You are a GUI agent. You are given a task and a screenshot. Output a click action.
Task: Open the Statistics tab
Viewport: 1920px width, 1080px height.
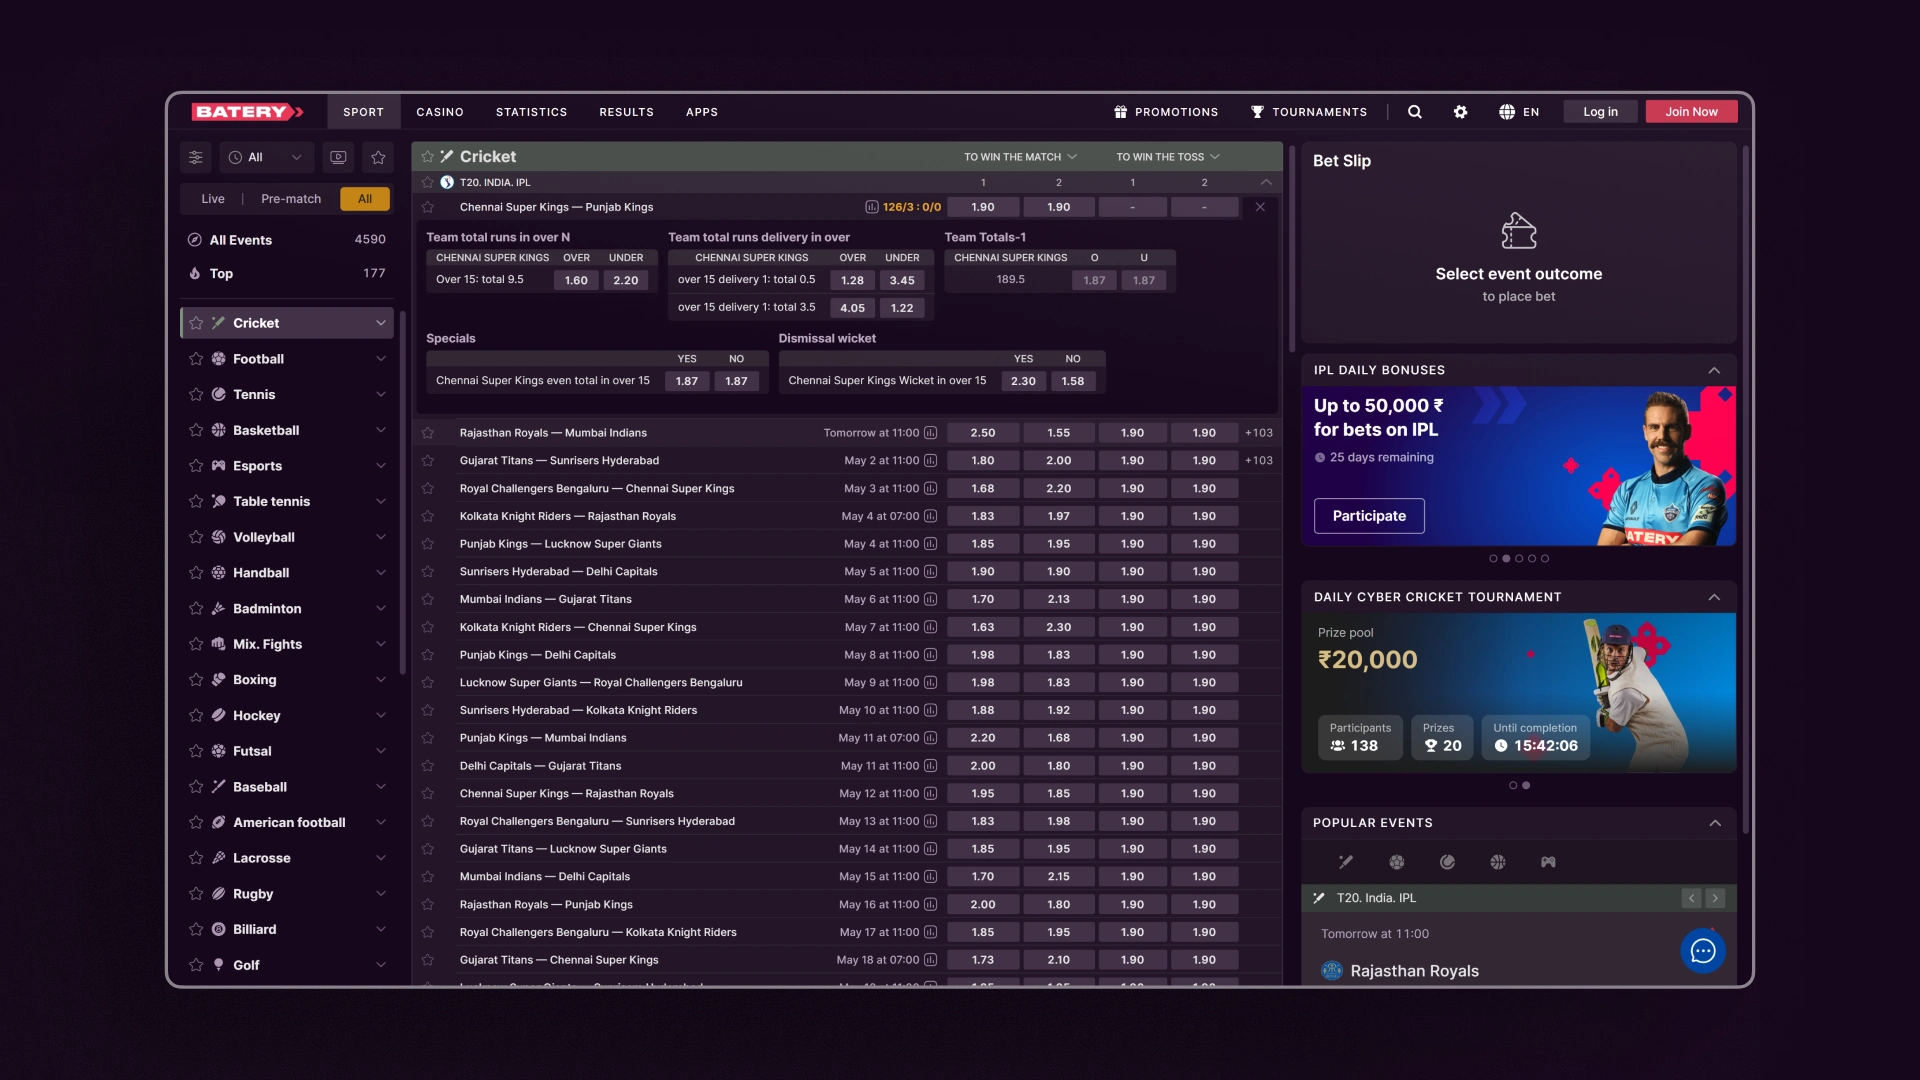coord(531,112)
